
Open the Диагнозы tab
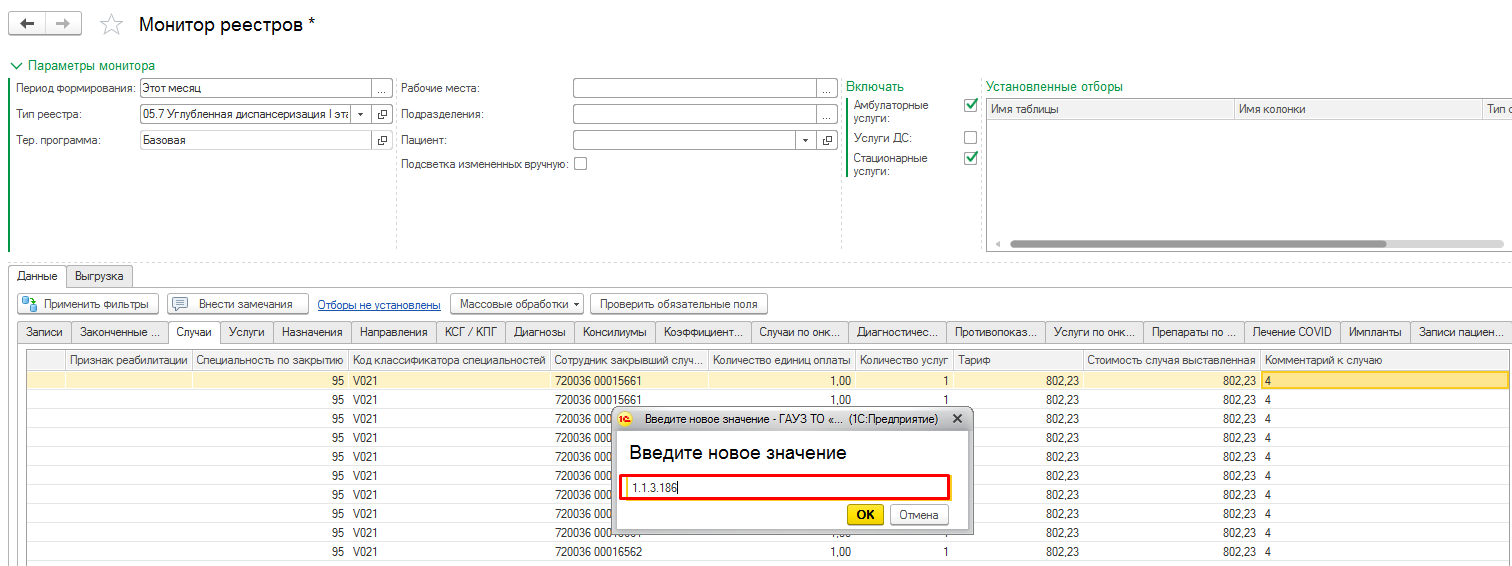click(540, 332)
